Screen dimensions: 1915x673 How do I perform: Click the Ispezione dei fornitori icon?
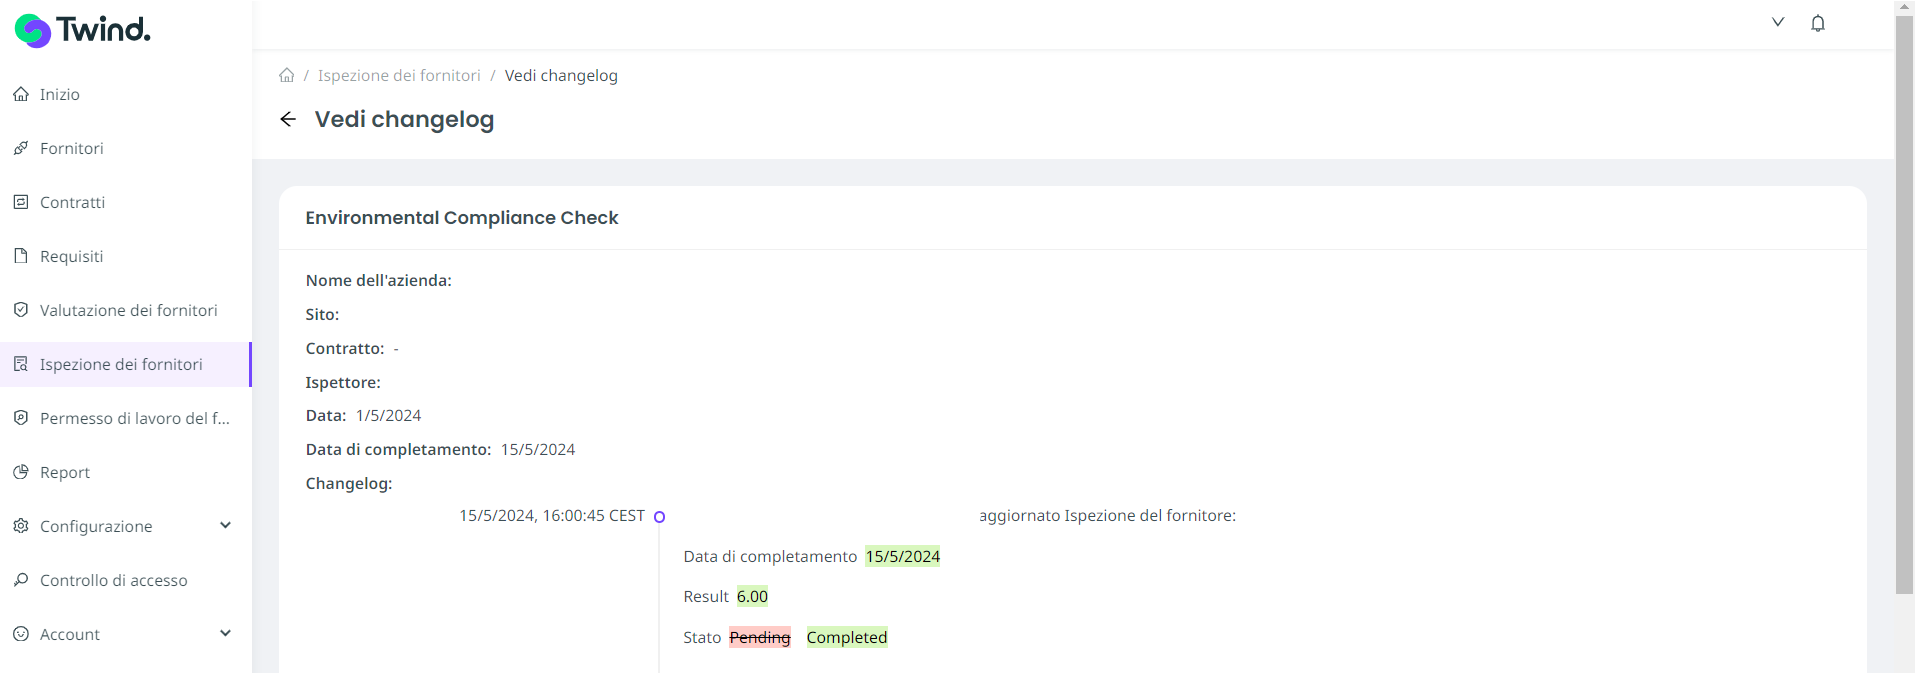click(x=21, y=364)
